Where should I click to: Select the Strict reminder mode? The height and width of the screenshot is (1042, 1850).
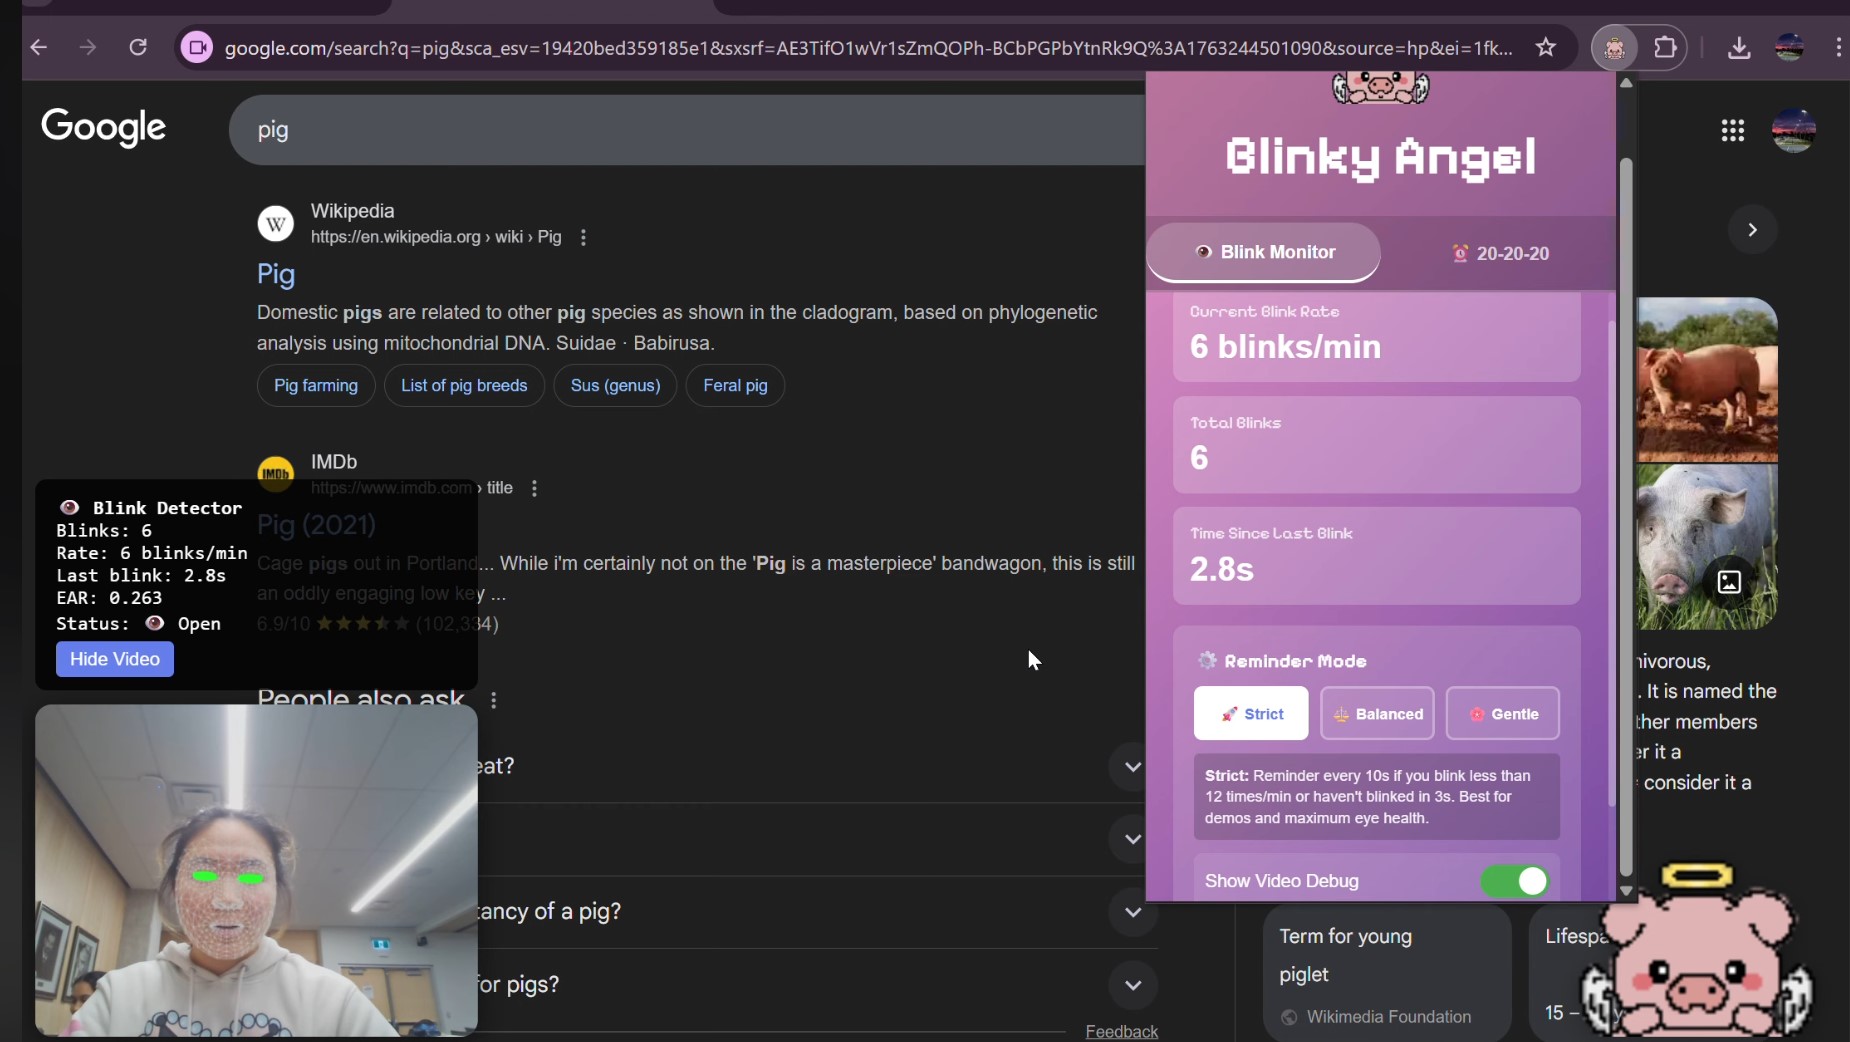point(1251,714)
